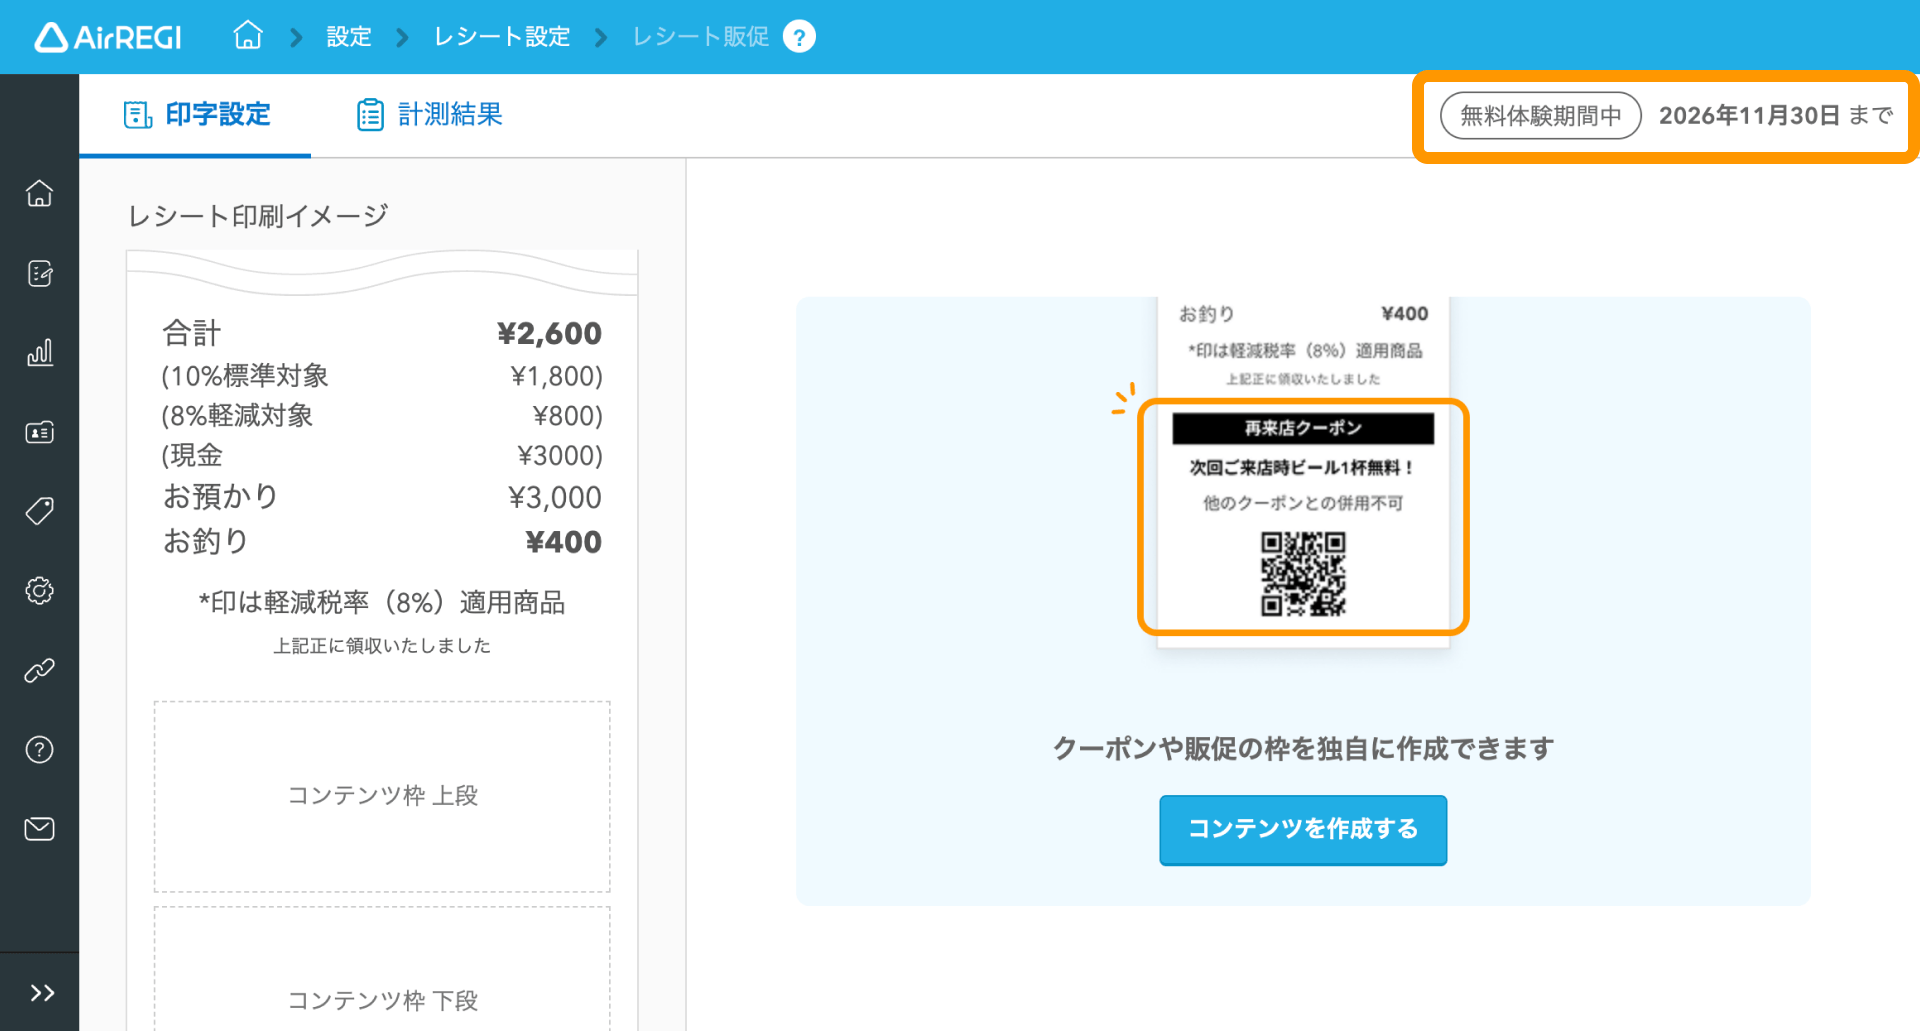Image resolution: width=1920 pixels, height=1031 pixels.
Task: Click the 無料体験期間中 badge
Action: tap(1540, 116)
